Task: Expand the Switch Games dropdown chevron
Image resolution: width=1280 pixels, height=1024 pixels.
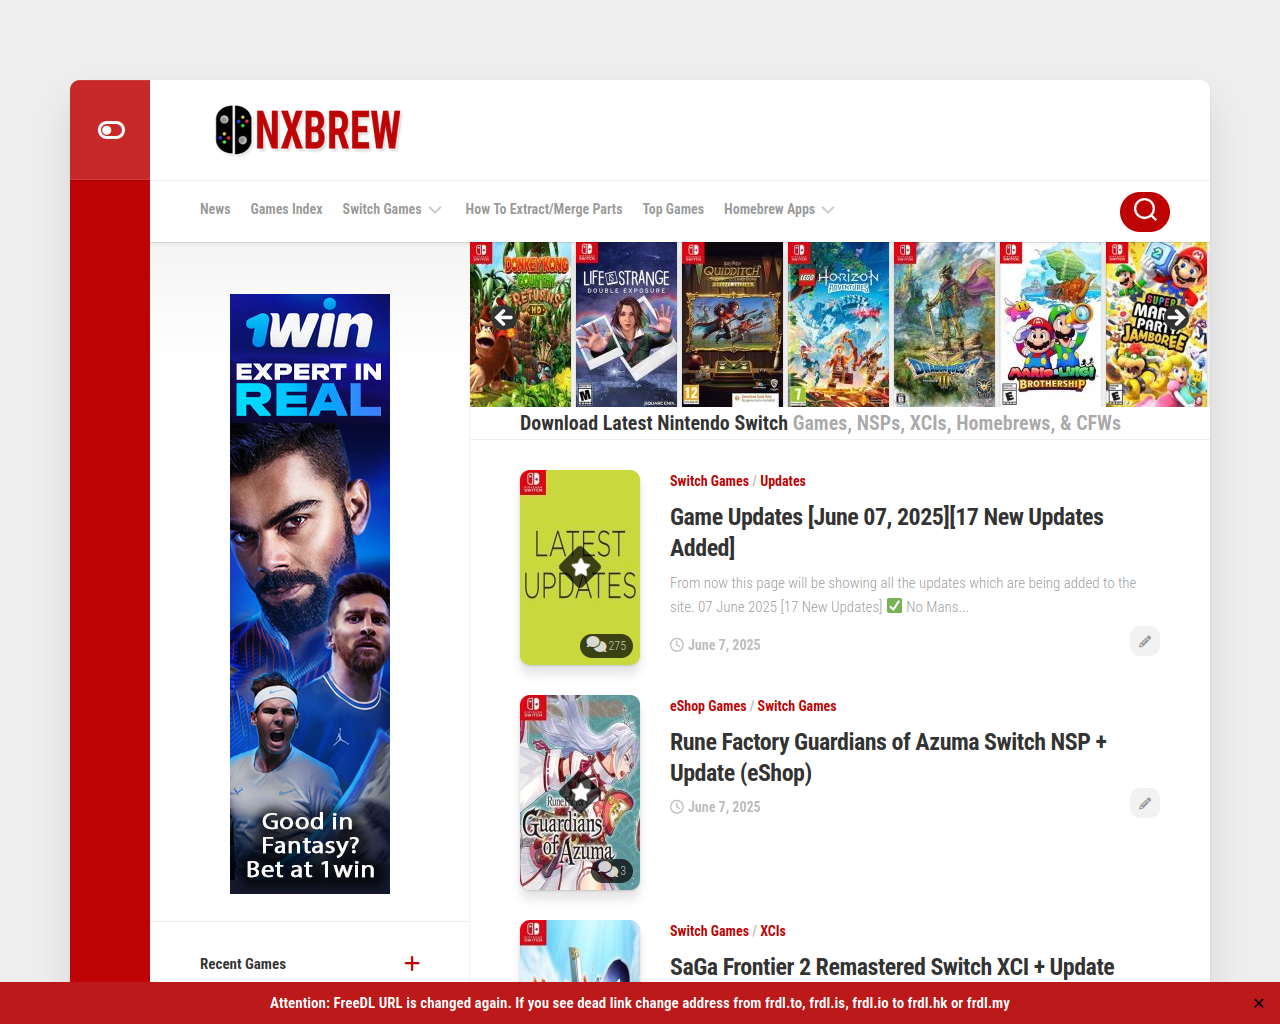Action: pyautogui.click(x=435, y=210)
